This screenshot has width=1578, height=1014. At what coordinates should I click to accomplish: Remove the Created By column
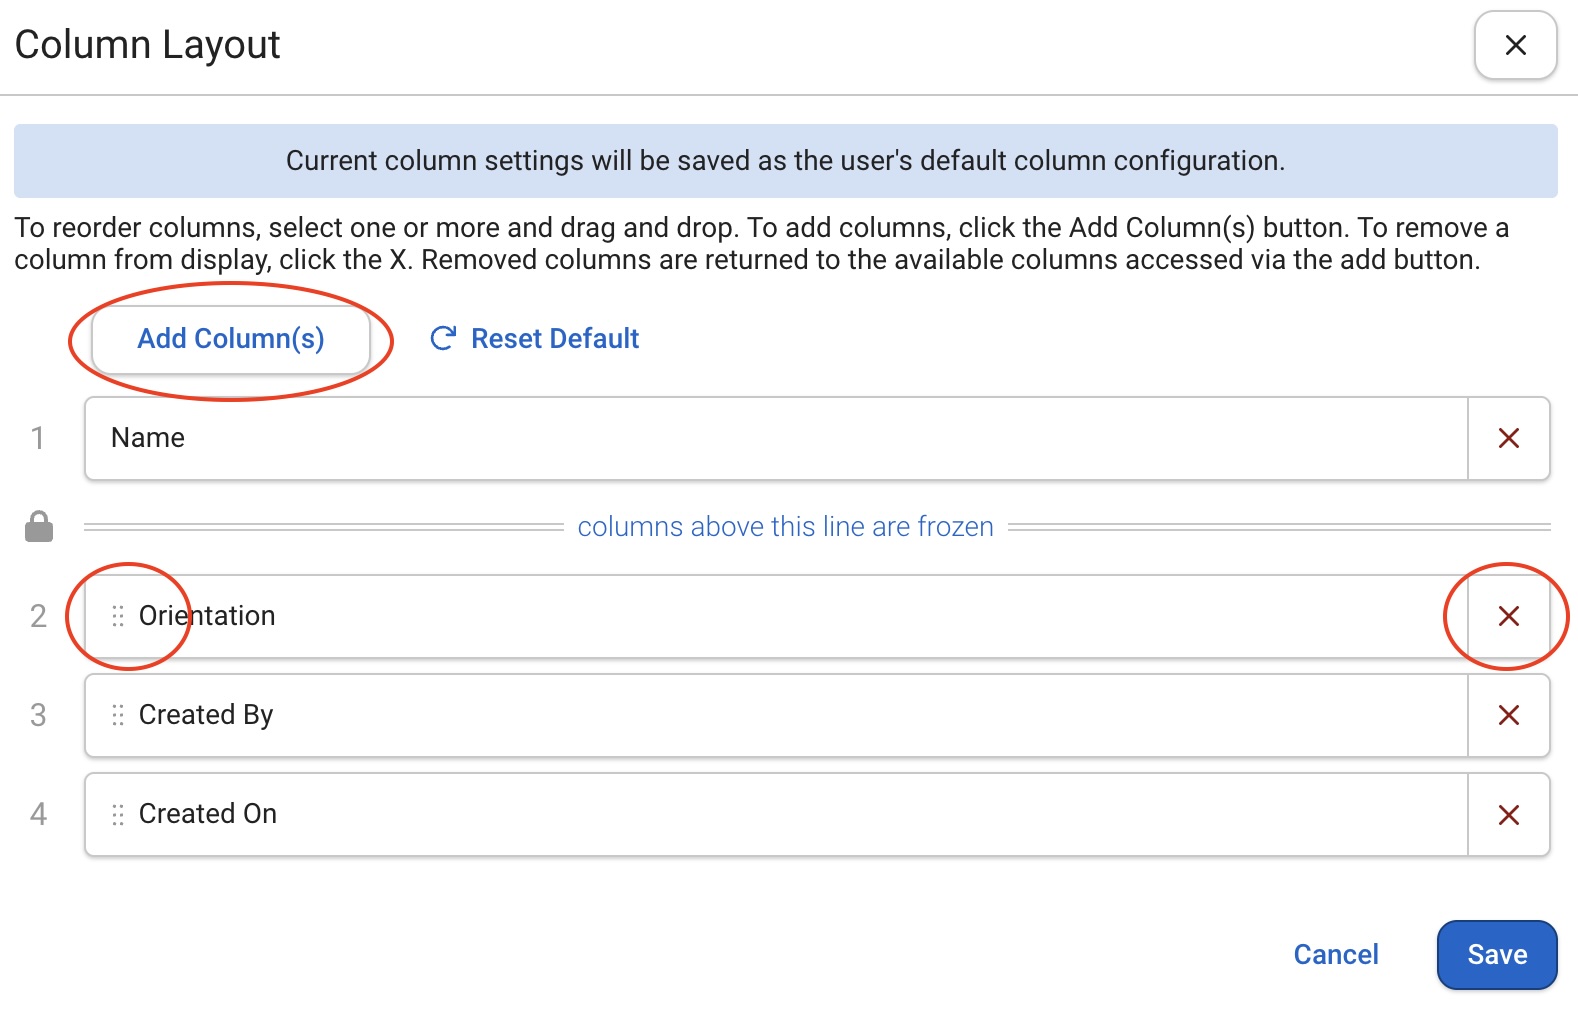(1509, 715)
